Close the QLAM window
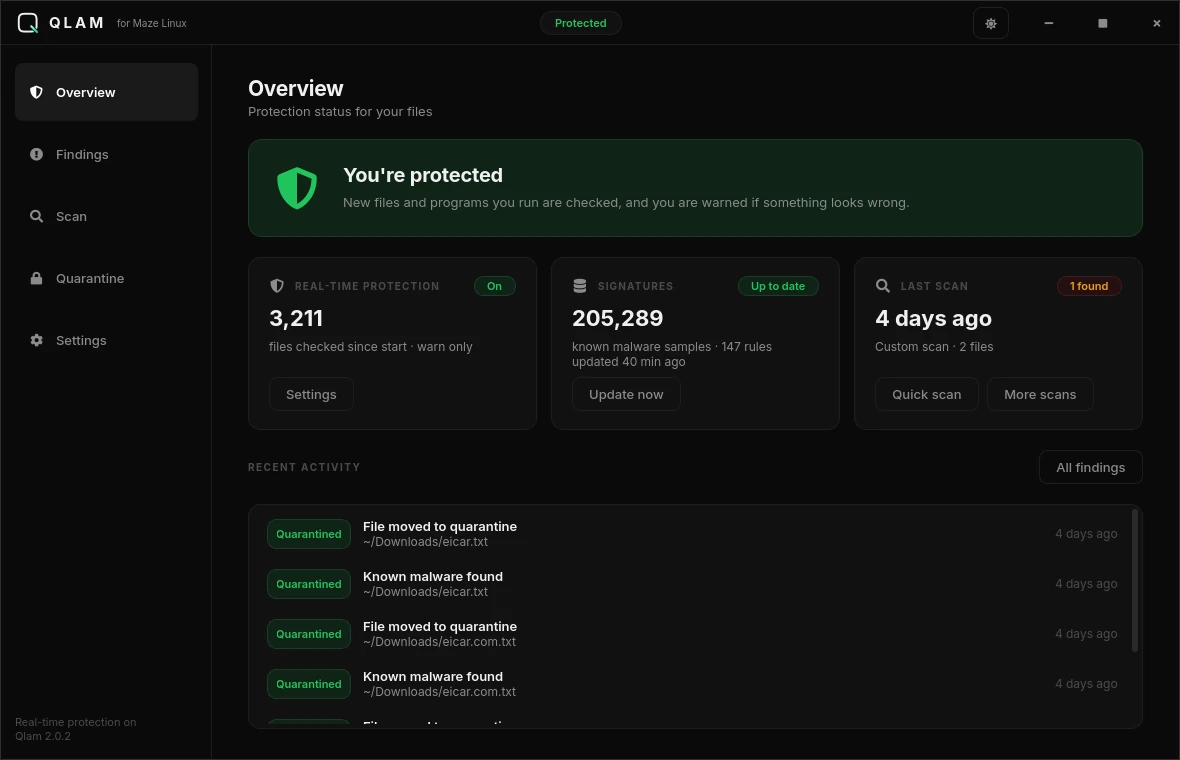1180x760 pixels. [1157, 23]
